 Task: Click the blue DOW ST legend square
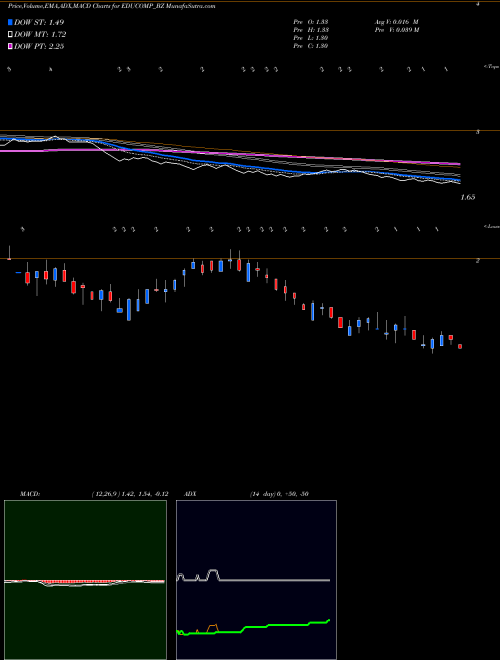(x=10, y=22)
